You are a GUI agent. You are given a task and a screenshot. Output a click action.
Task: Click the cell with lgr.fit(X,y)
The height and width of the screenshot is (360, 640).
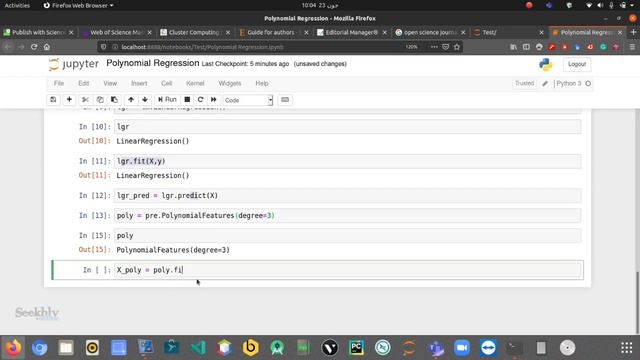pos(347,161)
